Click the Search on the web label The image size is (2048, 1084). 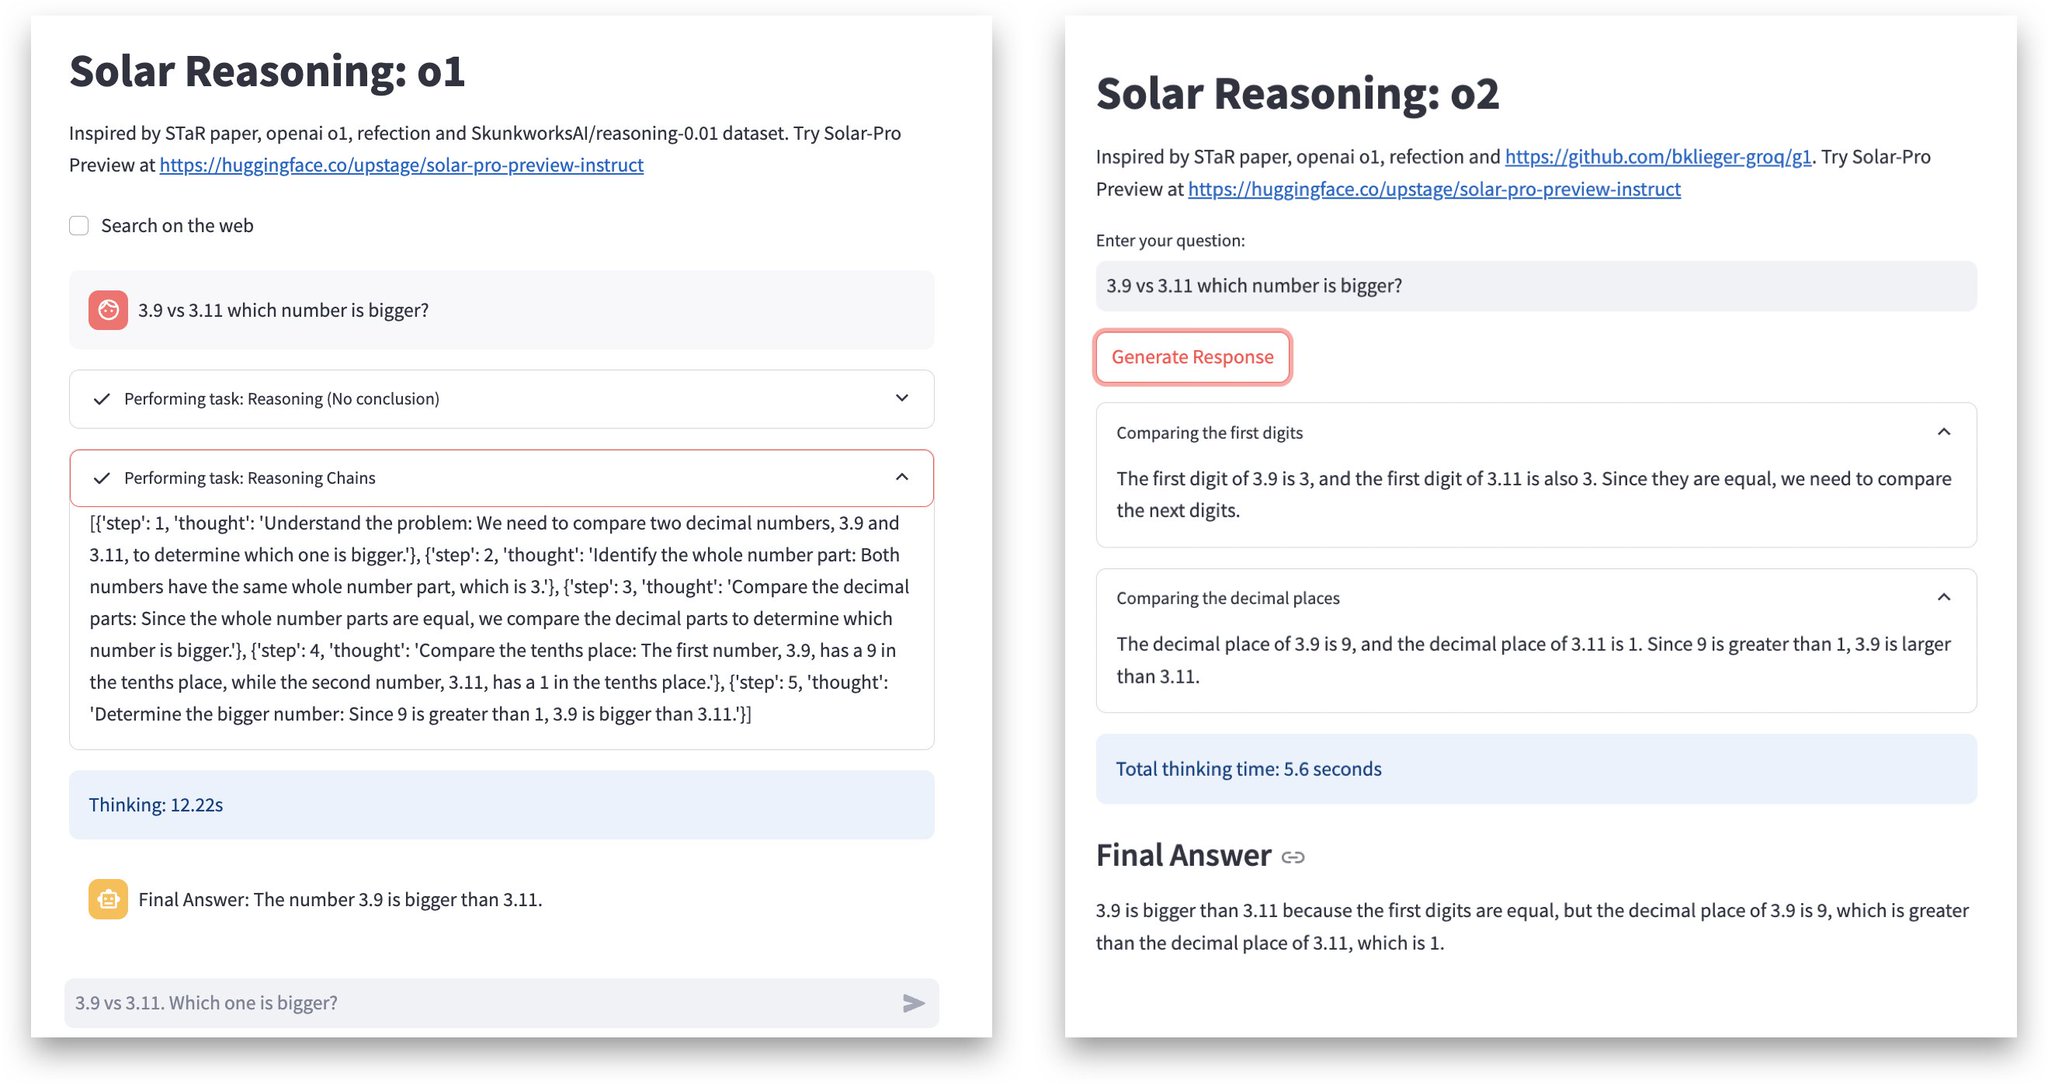pyautogui.click(x=177, y=226)
